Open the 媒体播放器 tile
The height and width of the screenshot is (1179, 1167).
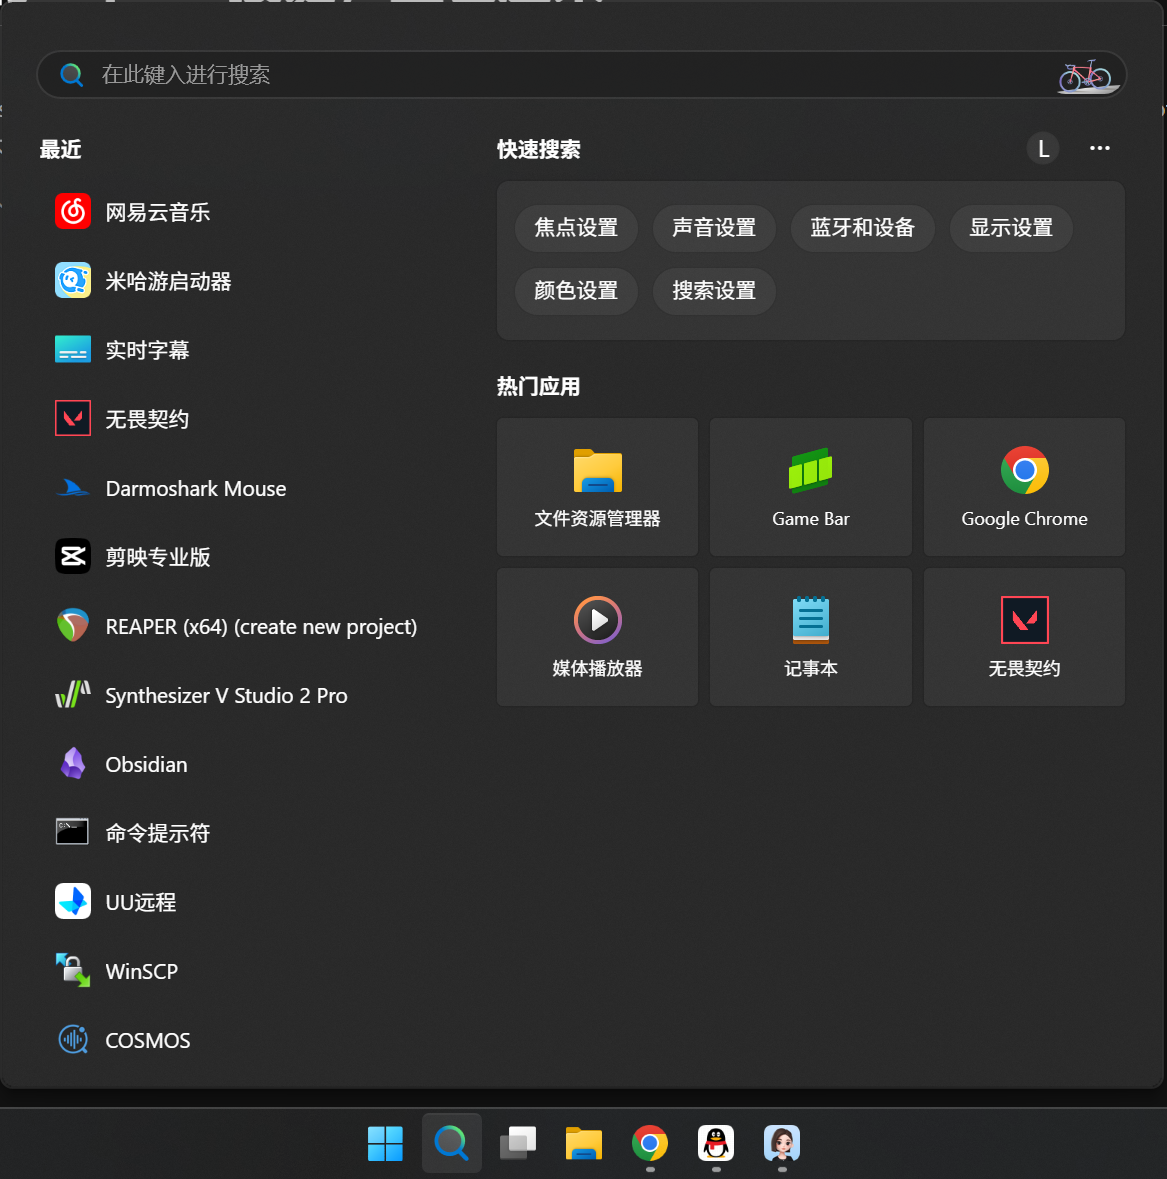(598, 637)
